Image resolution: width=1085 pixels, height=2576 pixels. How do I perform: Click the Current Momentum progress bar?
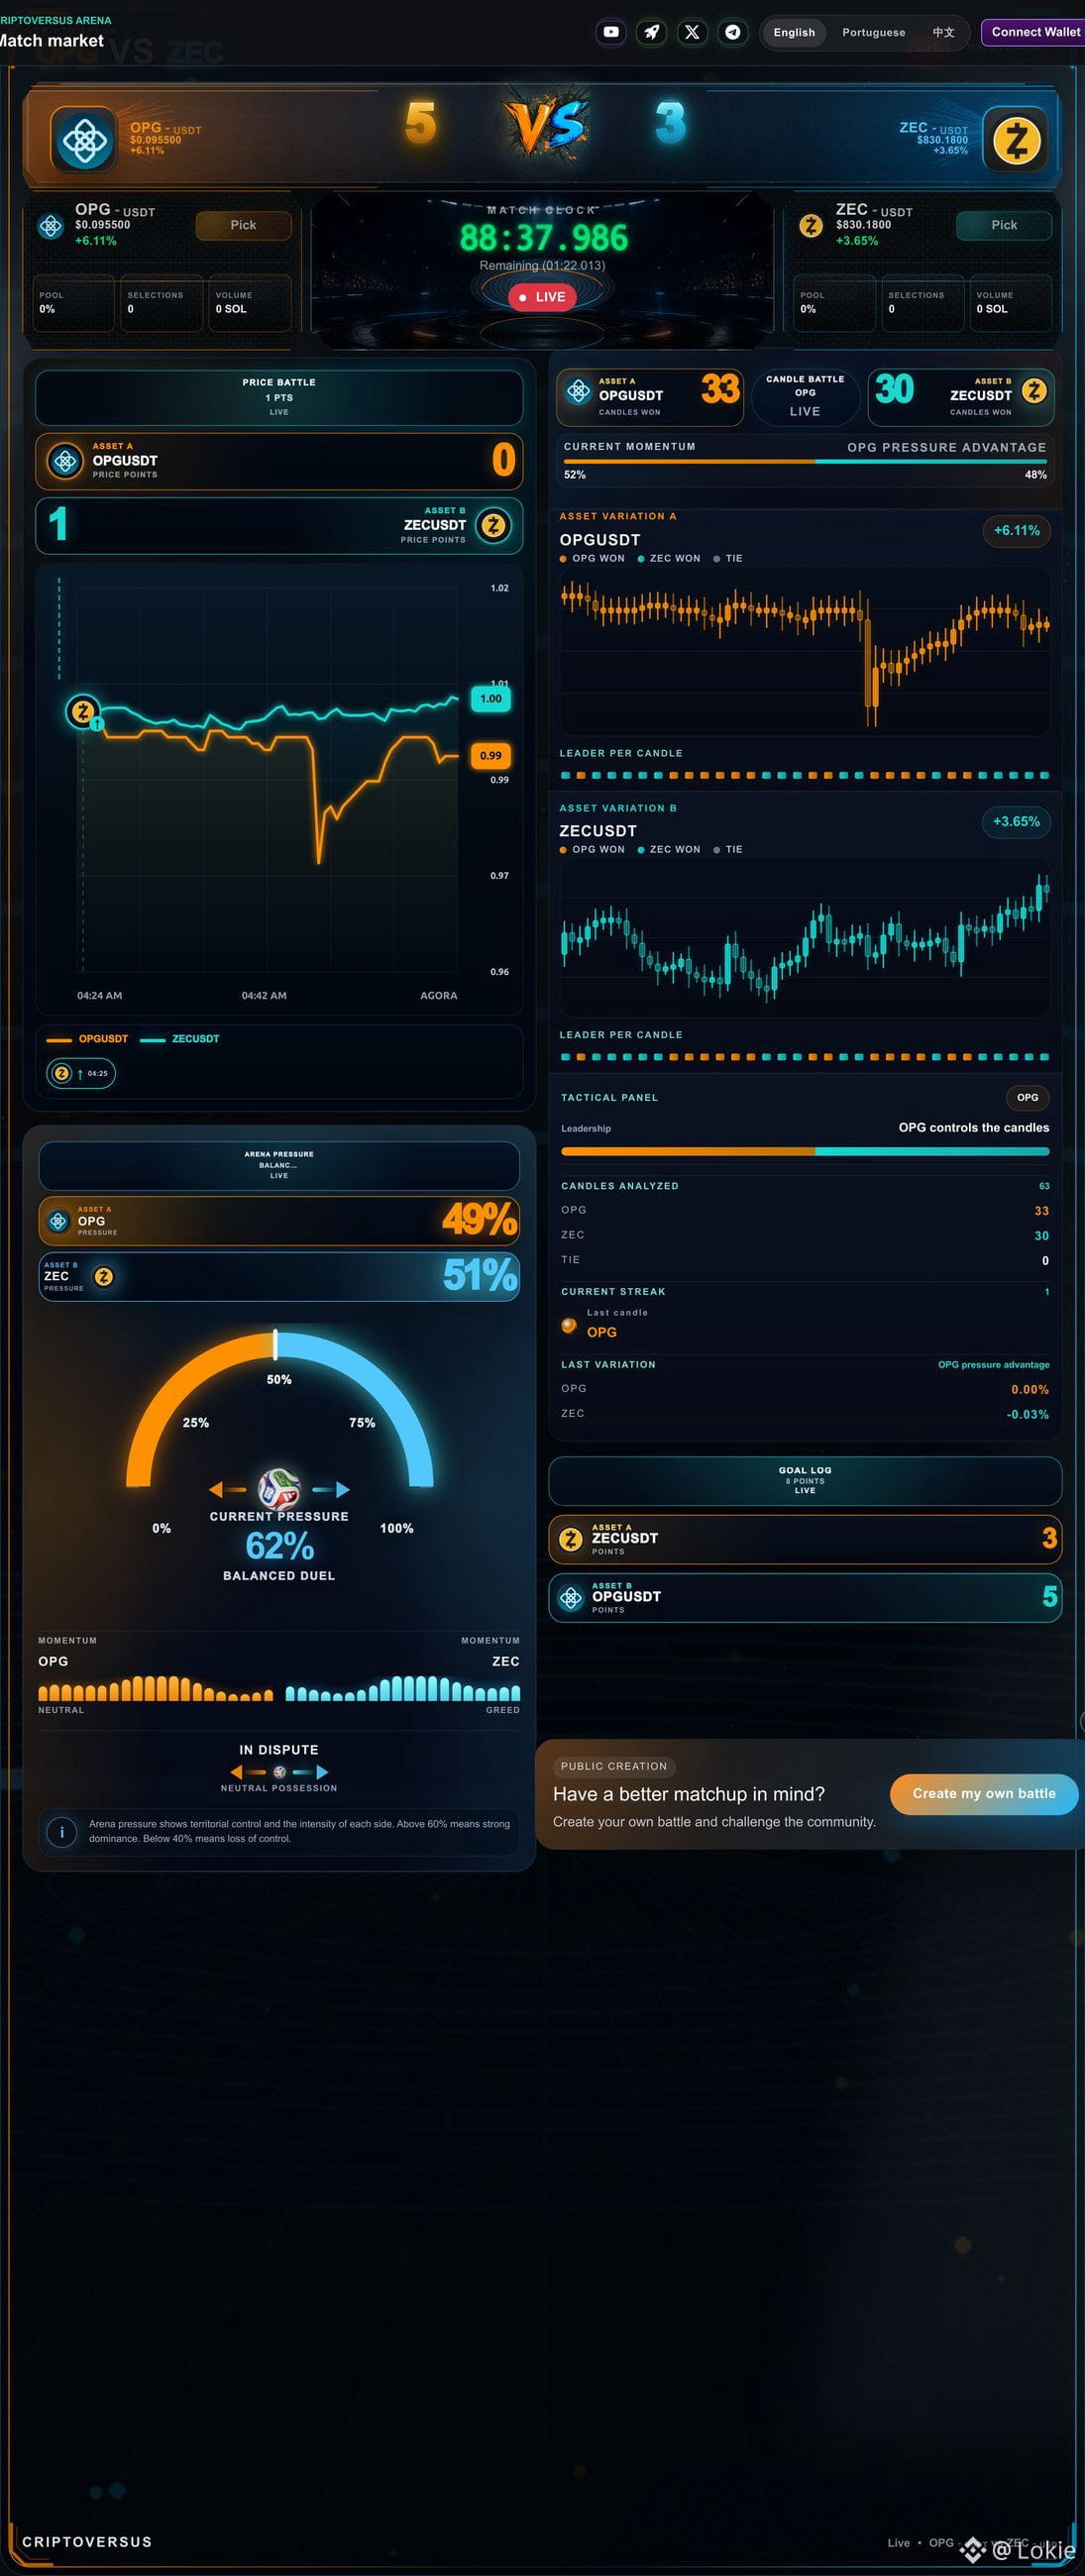click(805, 461)
